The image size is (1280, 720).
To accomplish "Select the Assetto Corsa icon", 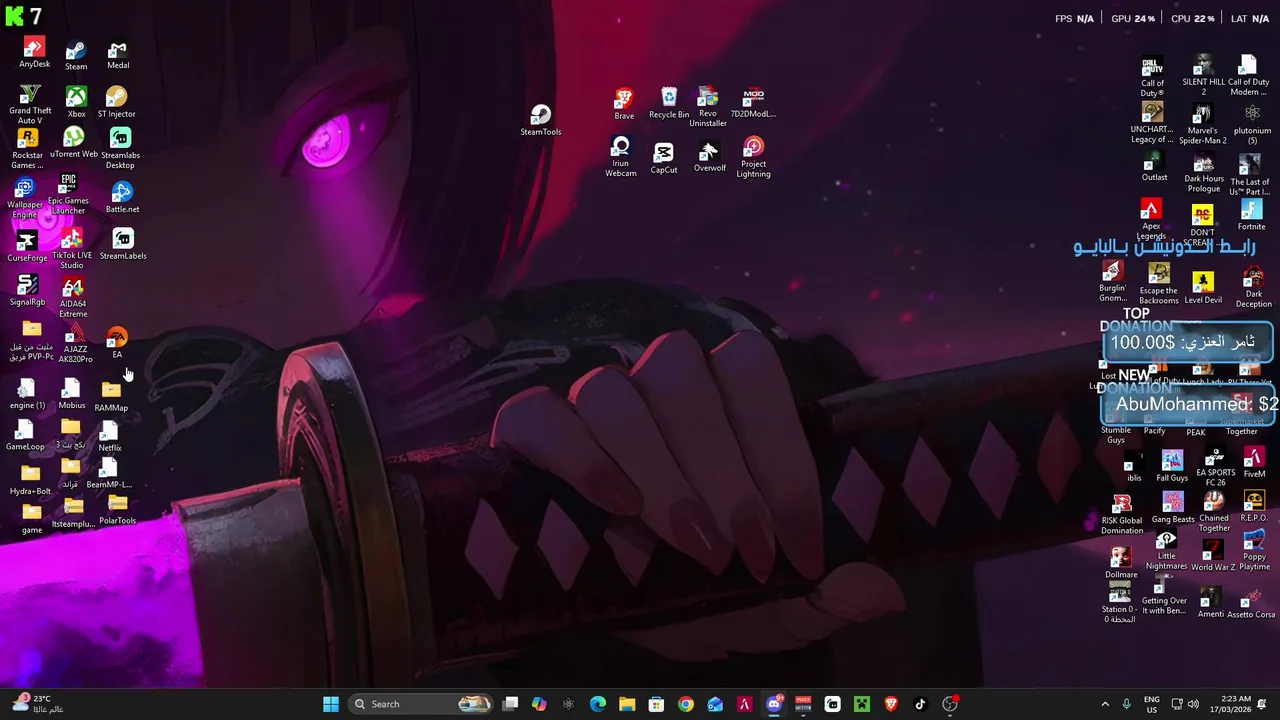I will click(1251, 603).
